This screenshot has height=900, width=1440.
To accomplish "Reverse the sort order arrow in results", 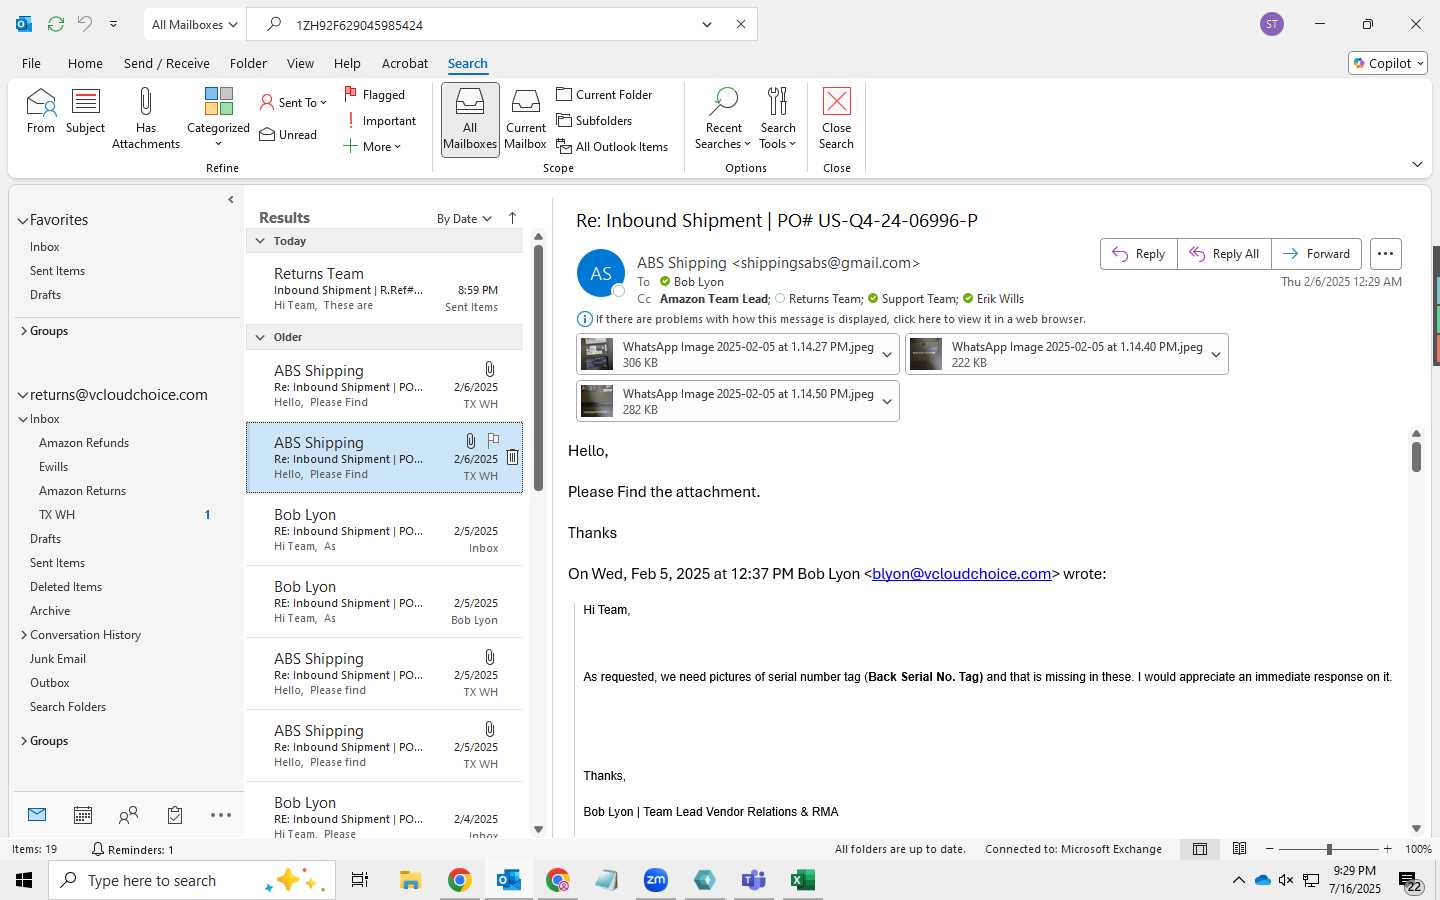I will point(513,218).
